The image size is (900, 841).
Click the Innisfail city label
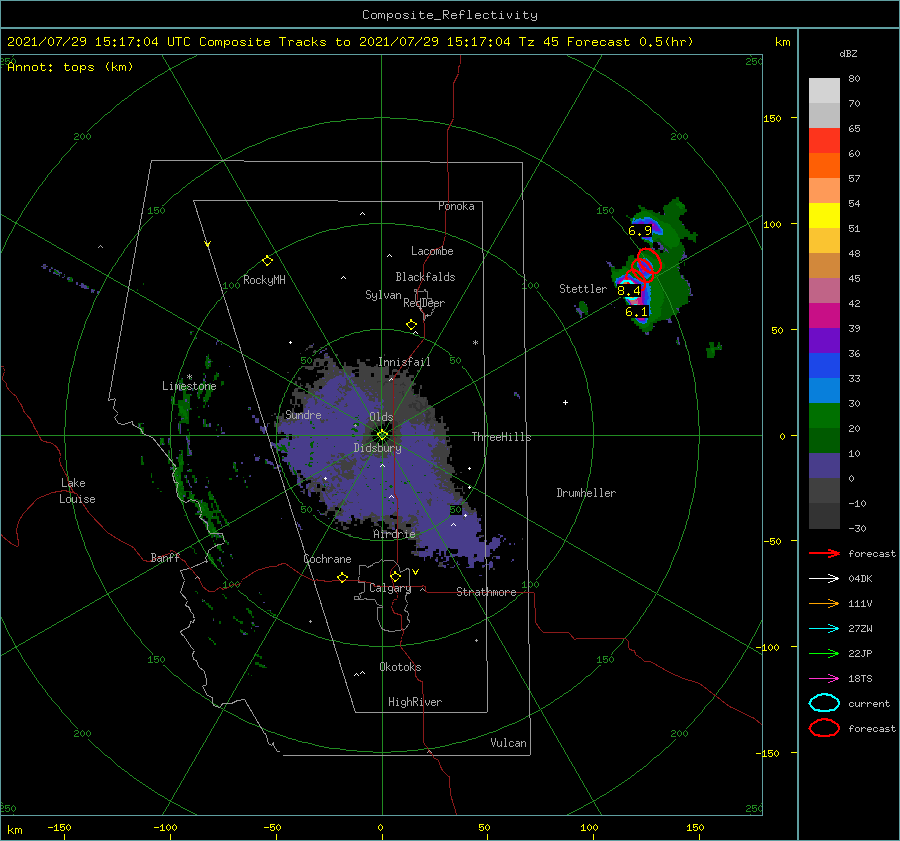point(404,362)
